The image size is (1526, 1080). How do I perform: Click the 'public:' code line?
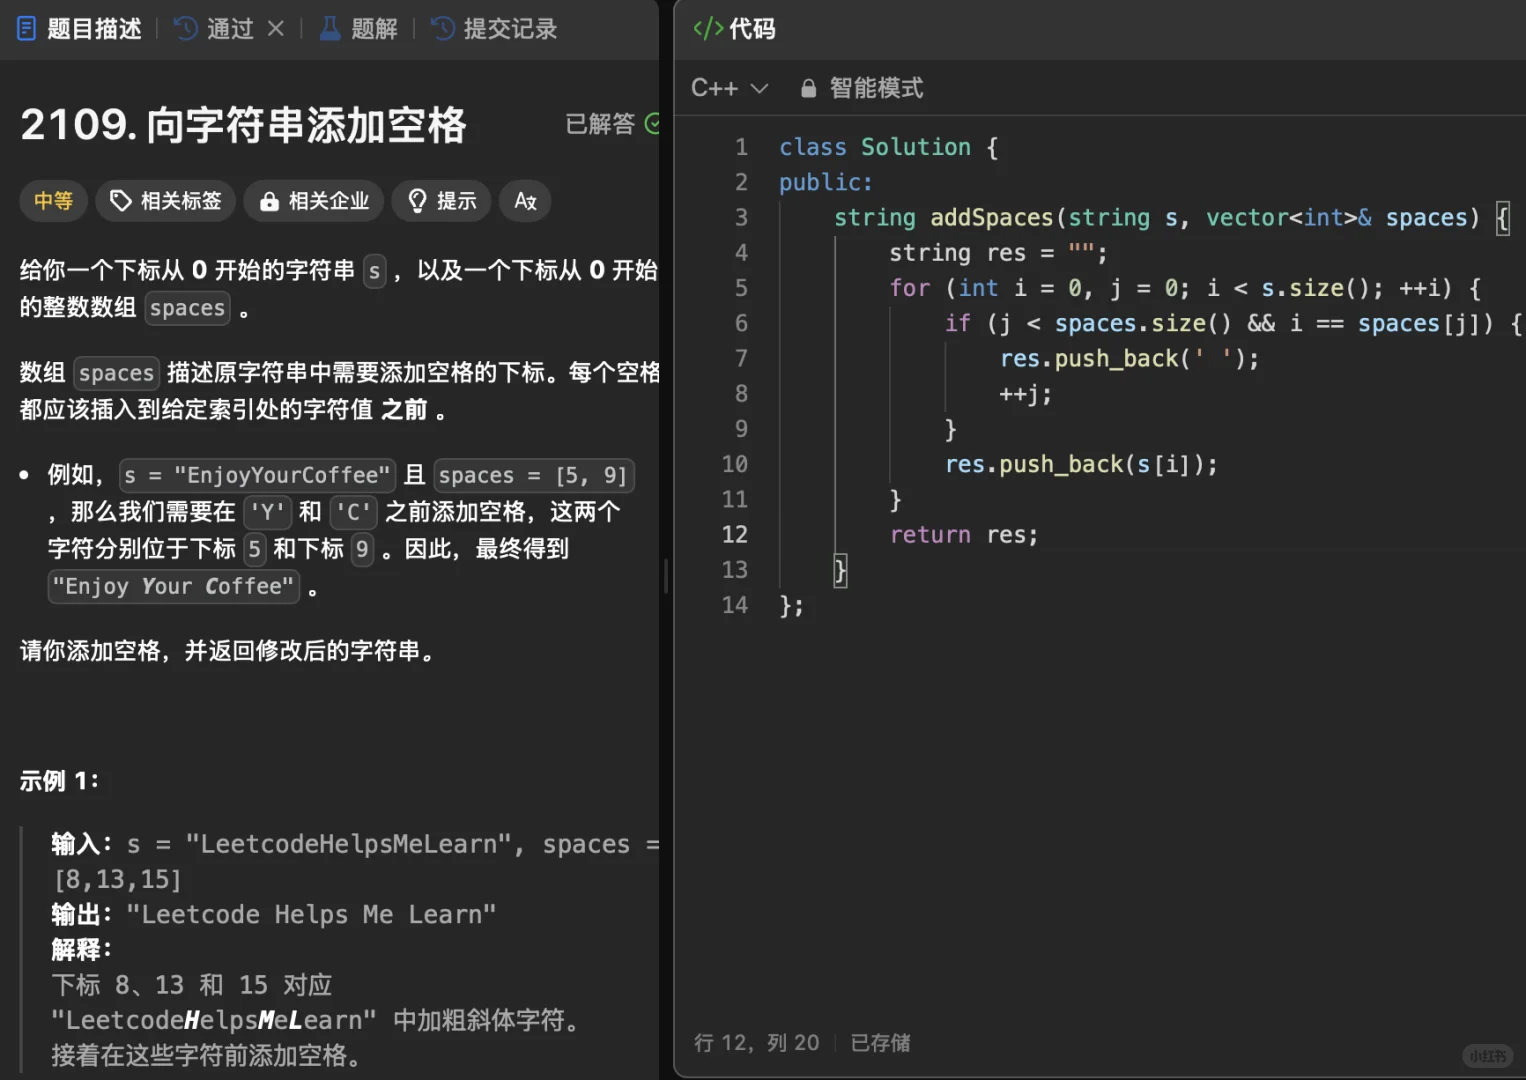pyautogui.click(x=826, y=182)
